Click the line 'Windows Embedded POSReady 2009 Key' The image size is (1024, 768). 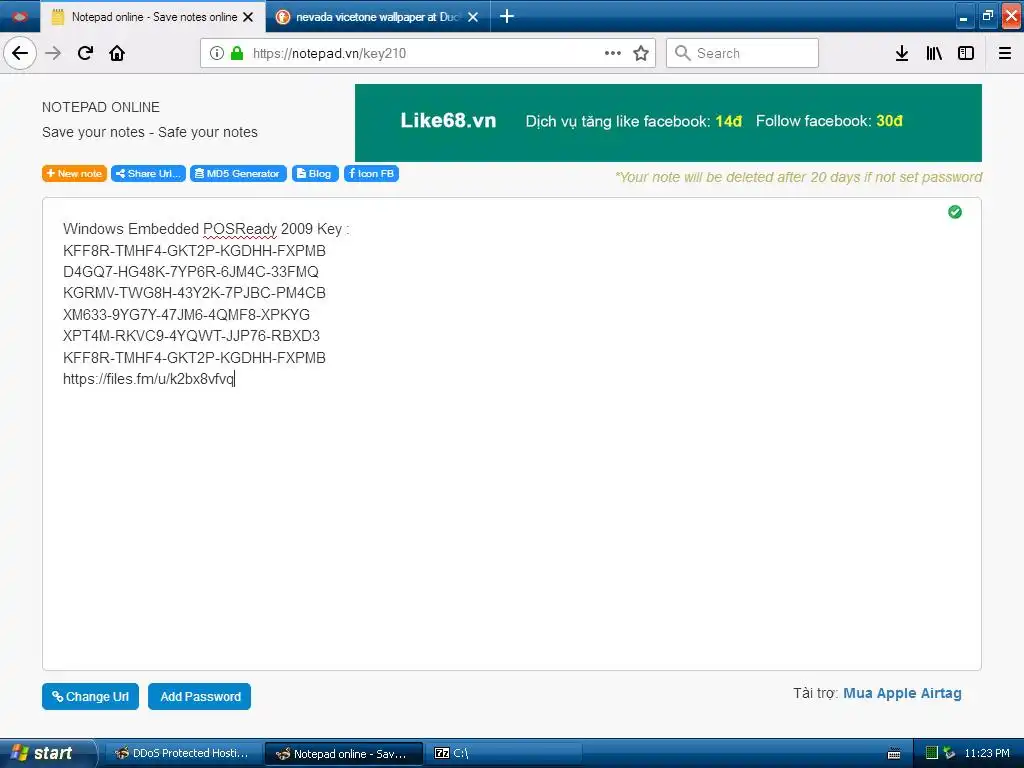tap(206, 229)
